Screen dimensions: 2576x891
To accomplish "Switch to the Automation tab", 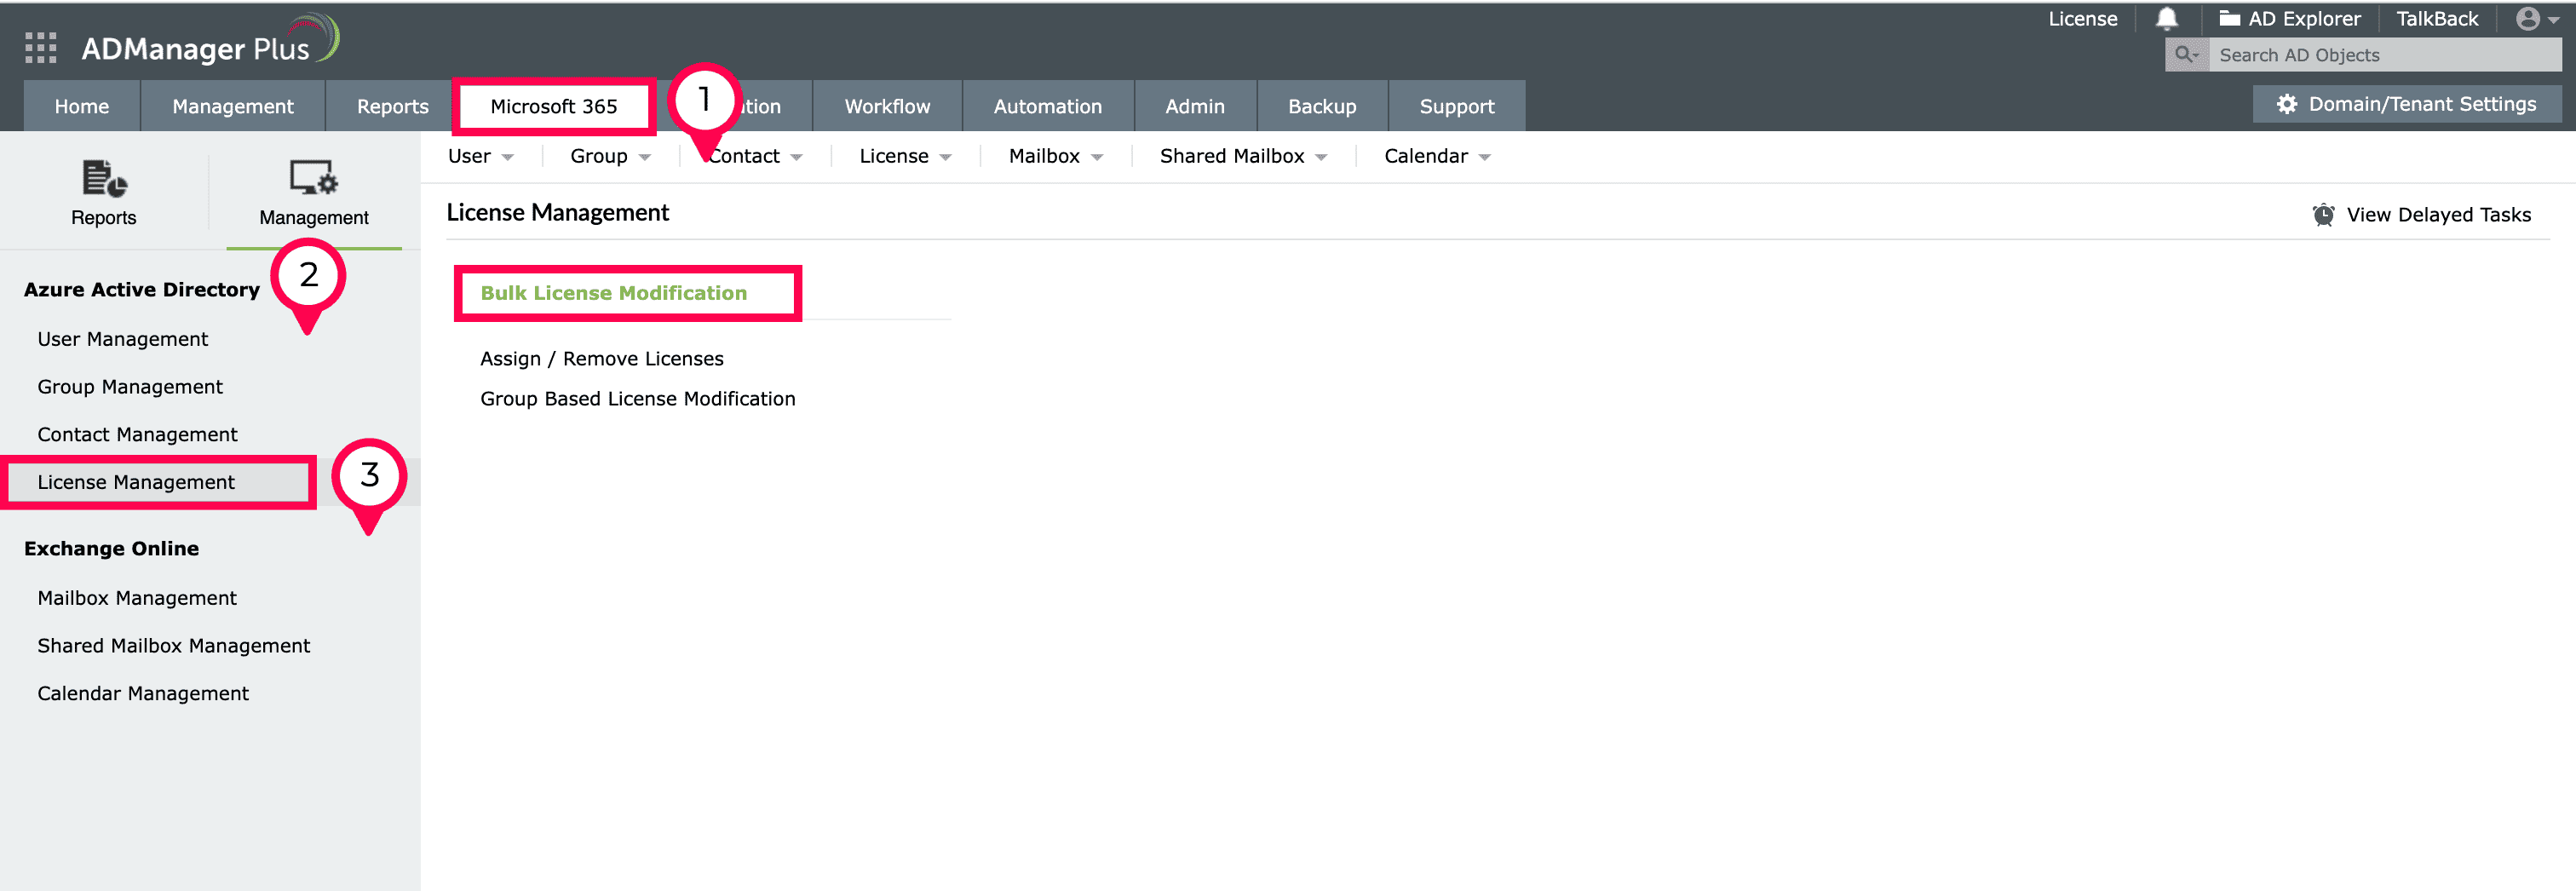I will [1048, 106].
